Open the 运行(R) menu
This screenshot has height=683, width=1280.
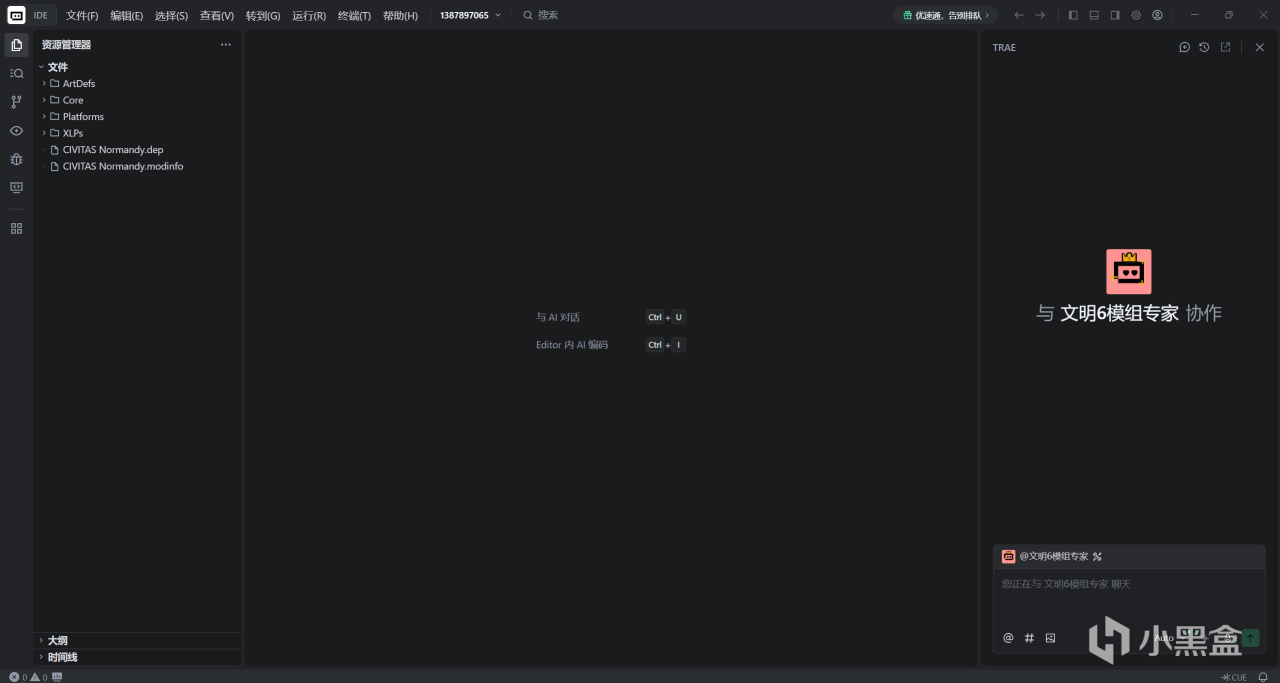point(309,15)
